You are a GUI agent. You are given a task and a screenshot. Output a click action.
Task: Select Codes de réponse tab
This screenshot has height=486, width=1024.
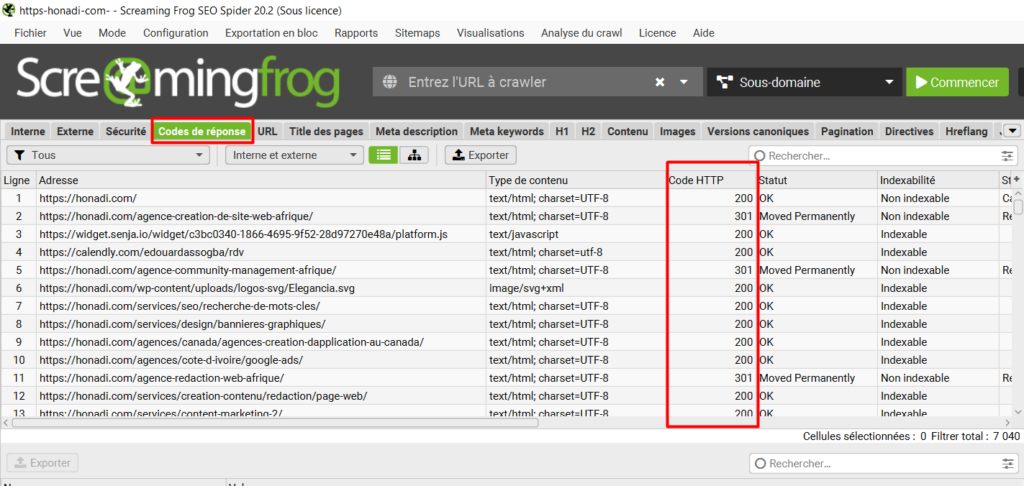coord(202,131)
